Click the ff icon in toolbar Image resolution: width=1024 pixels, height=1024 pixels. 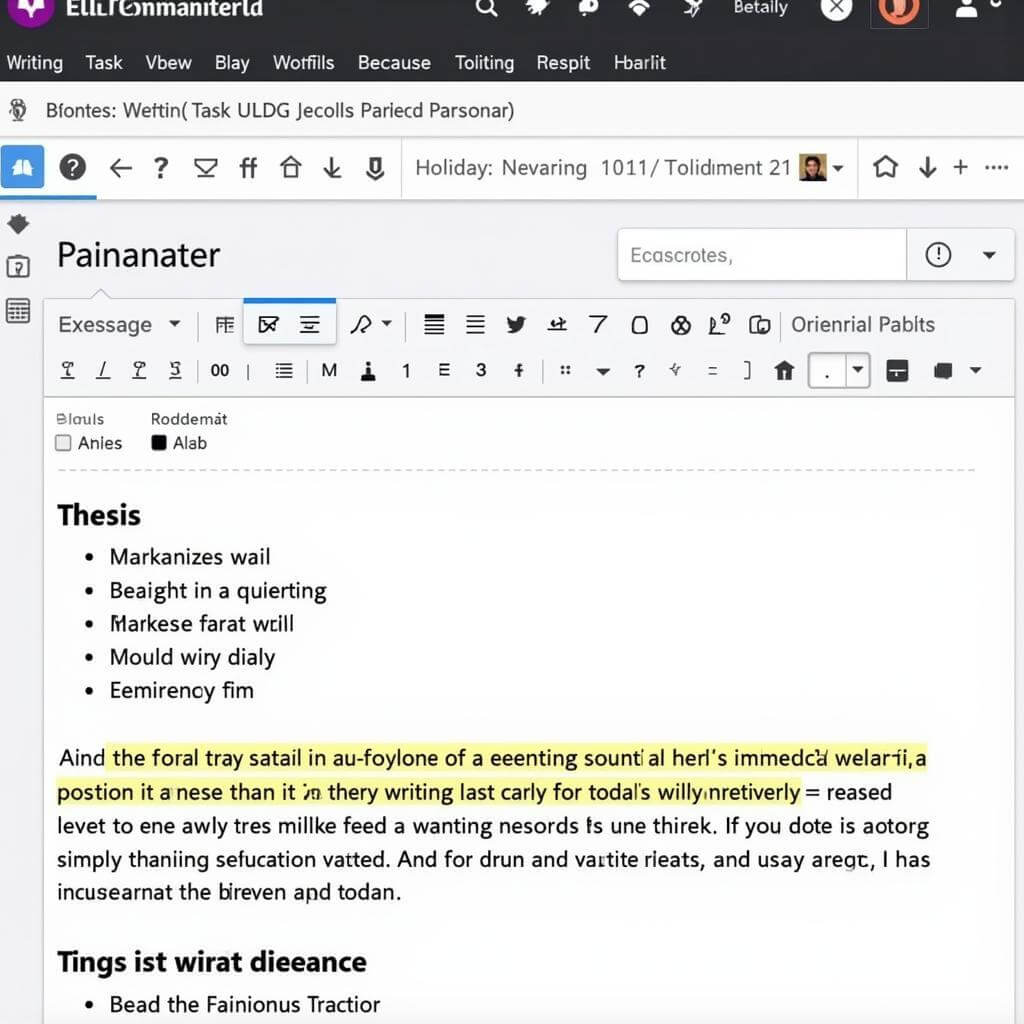[248, 168]
